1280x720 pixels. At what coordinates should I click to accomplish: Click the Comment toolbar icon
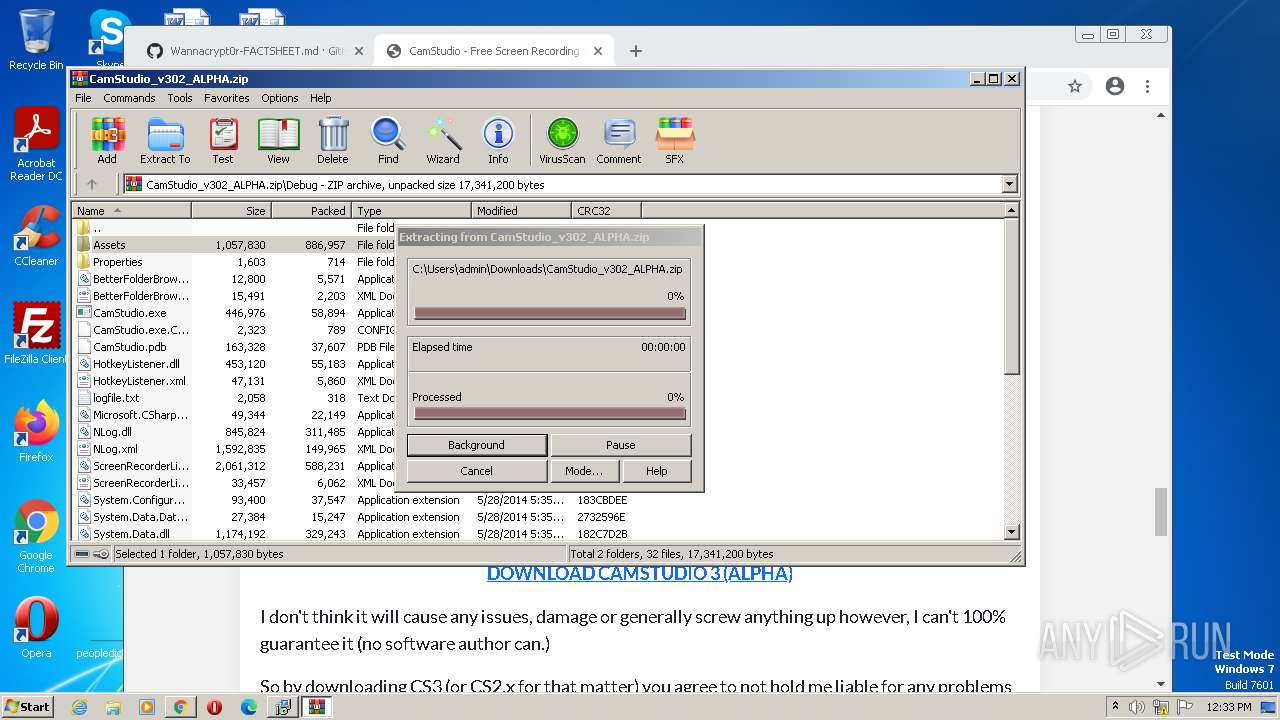(619, 140)
